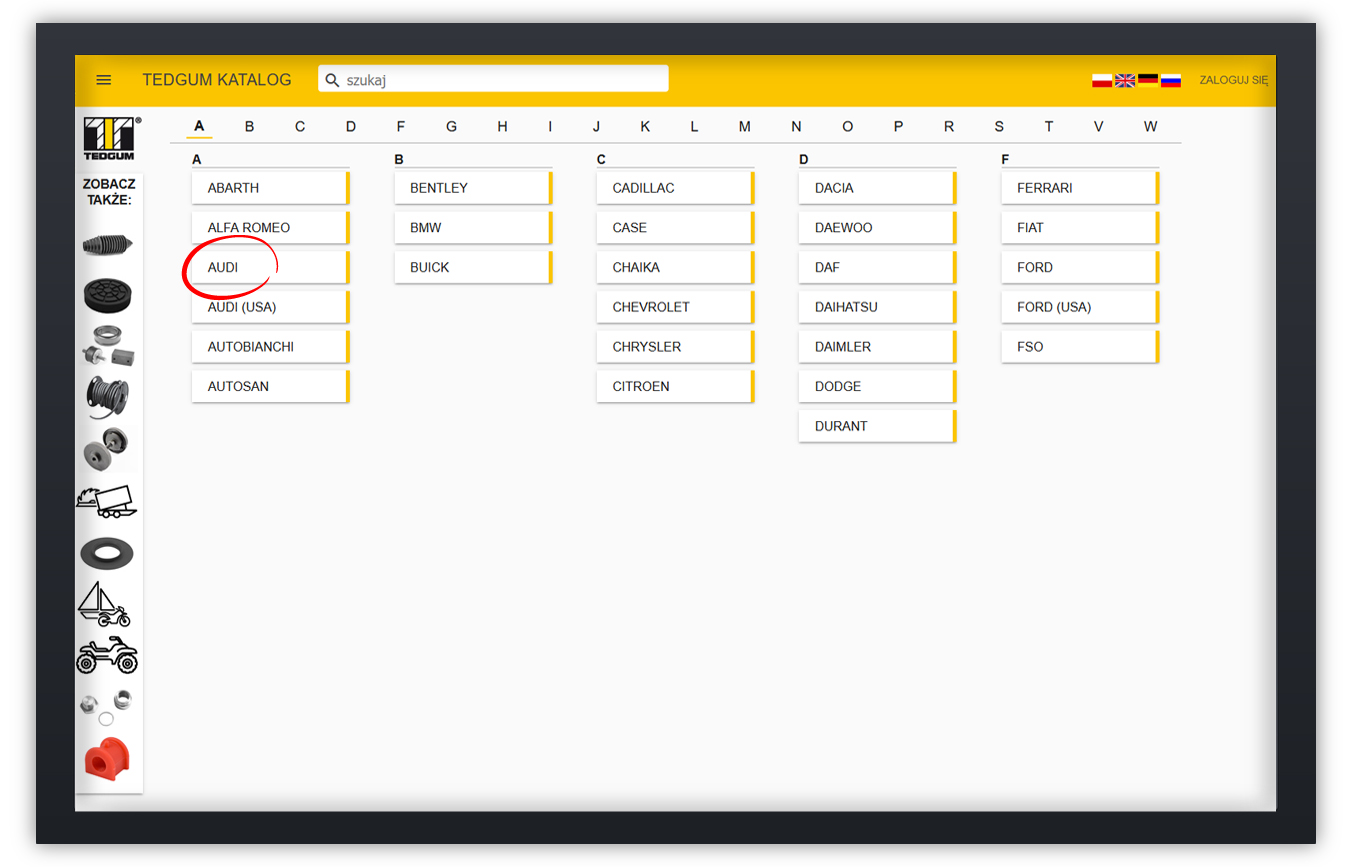Open the CHEVROLET brand
1352x867 pixels.
[676, 307]
